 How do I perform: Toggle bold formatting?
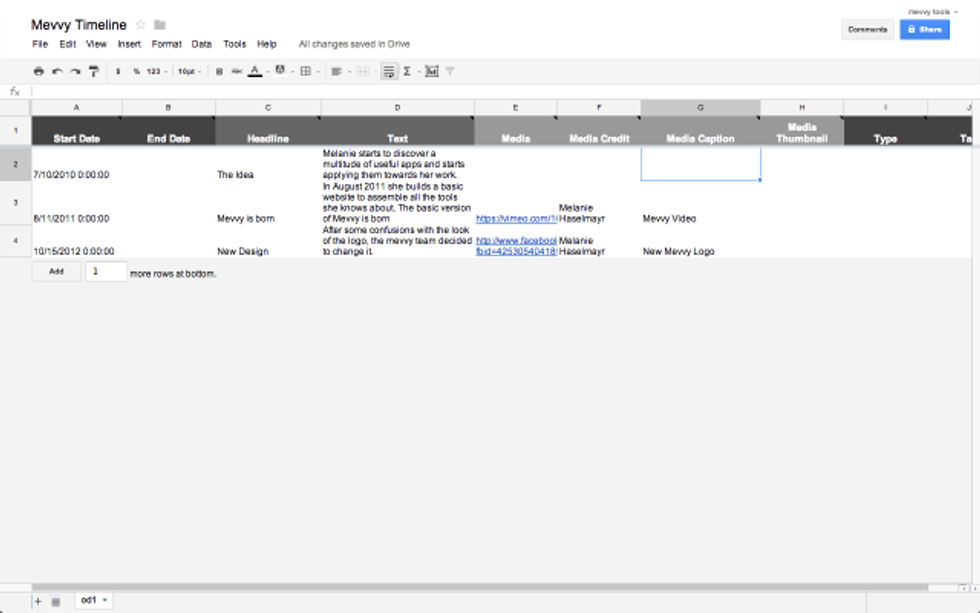coord(219,72)
